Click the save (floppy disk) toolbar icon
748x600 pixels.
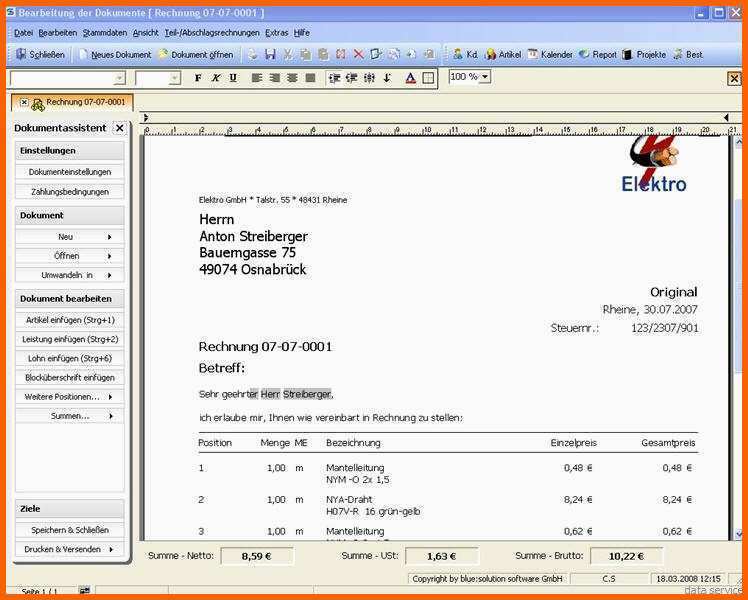pos(270,54)
